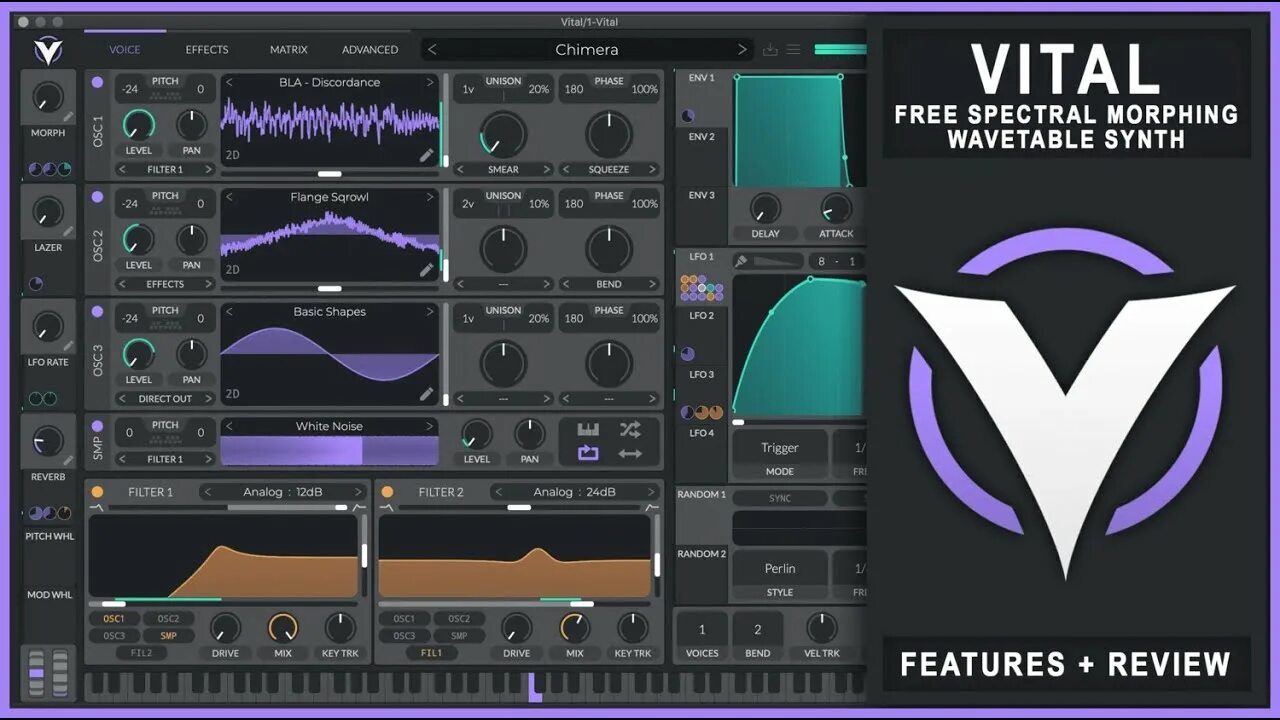The image size is (1280, 720).
Task: Click the LFO 1 paint brush icon
Action: tap(741, 261)
